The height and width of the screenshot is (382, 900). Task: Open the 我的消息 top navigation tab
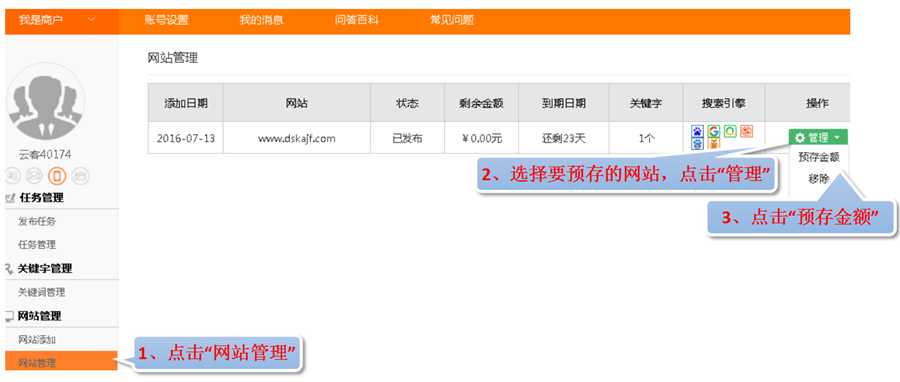pos(262,21)
